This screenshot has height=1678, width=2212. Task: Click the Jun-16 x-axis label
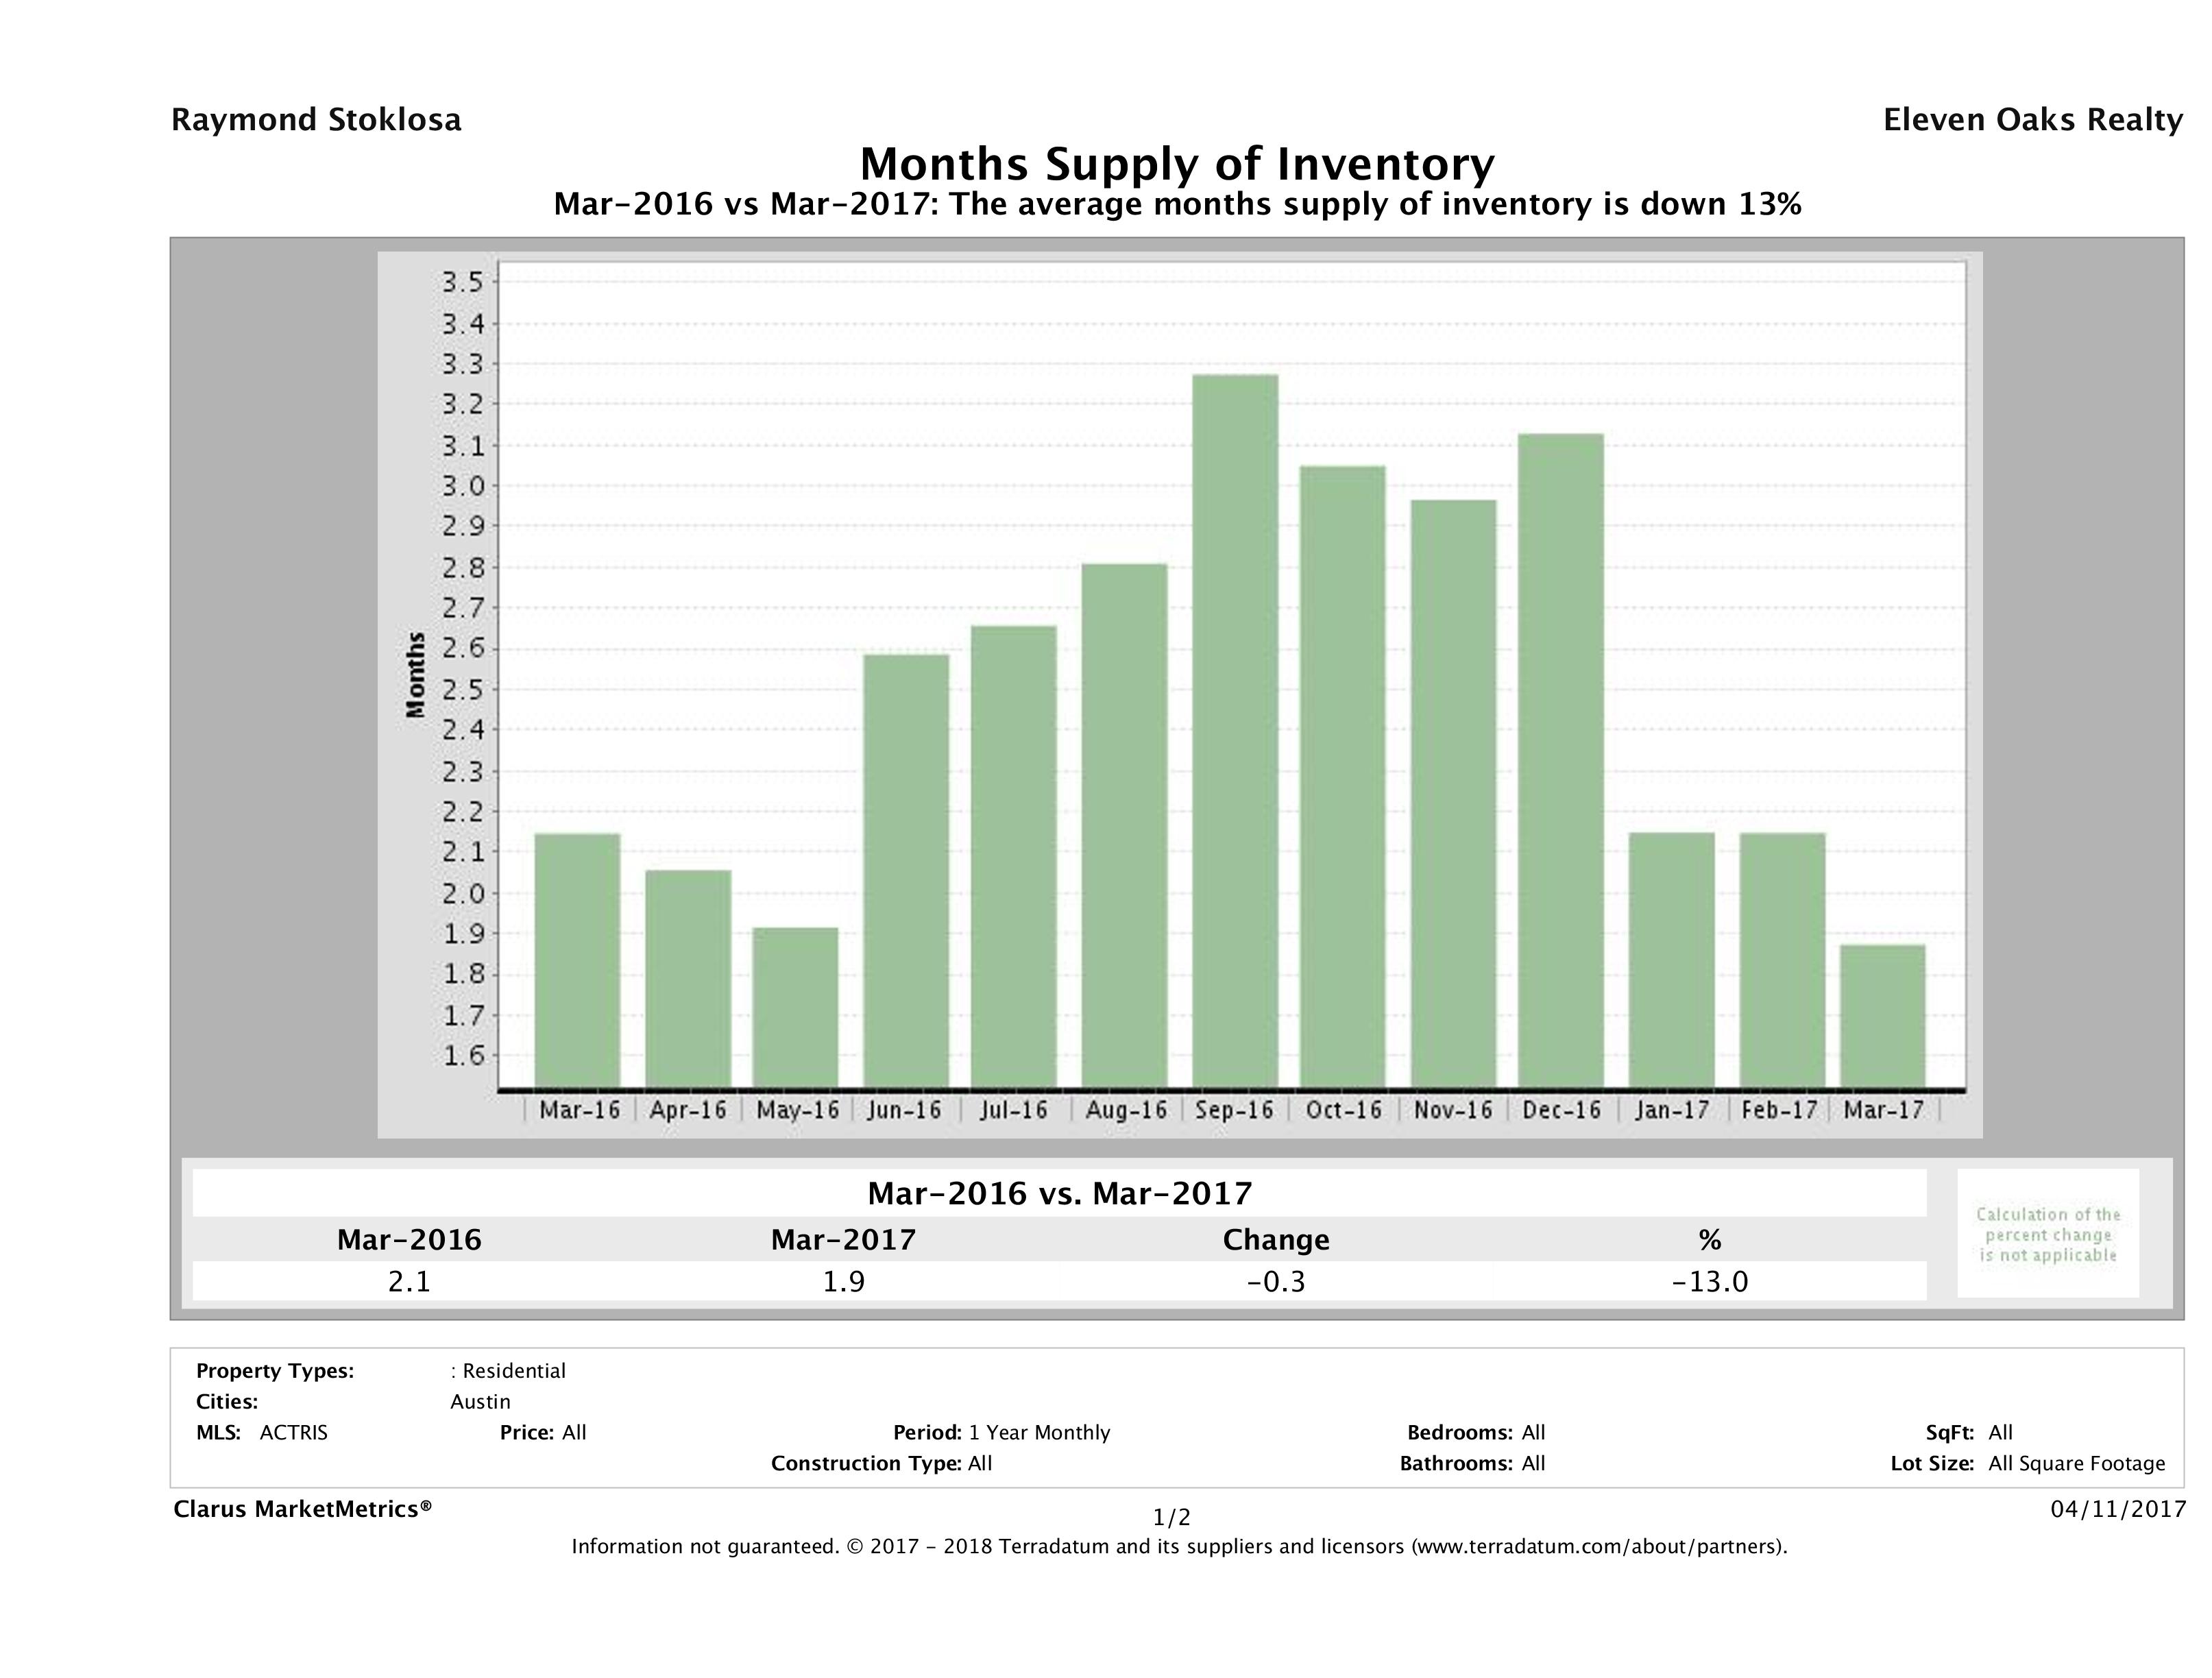pyautogui.click(x=904, y=1110)
